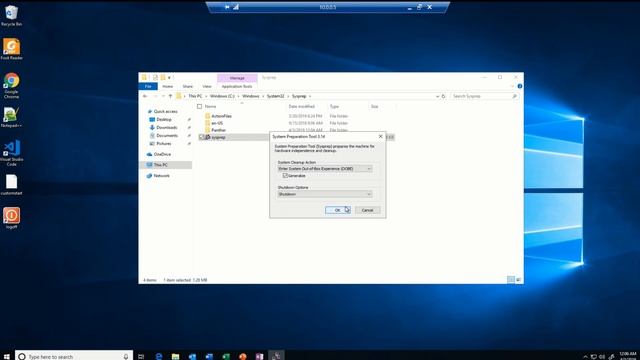The image size is (640, 360).
Task: Switch to details view in Explorer status bar
Action: click(x=511, y=280)
